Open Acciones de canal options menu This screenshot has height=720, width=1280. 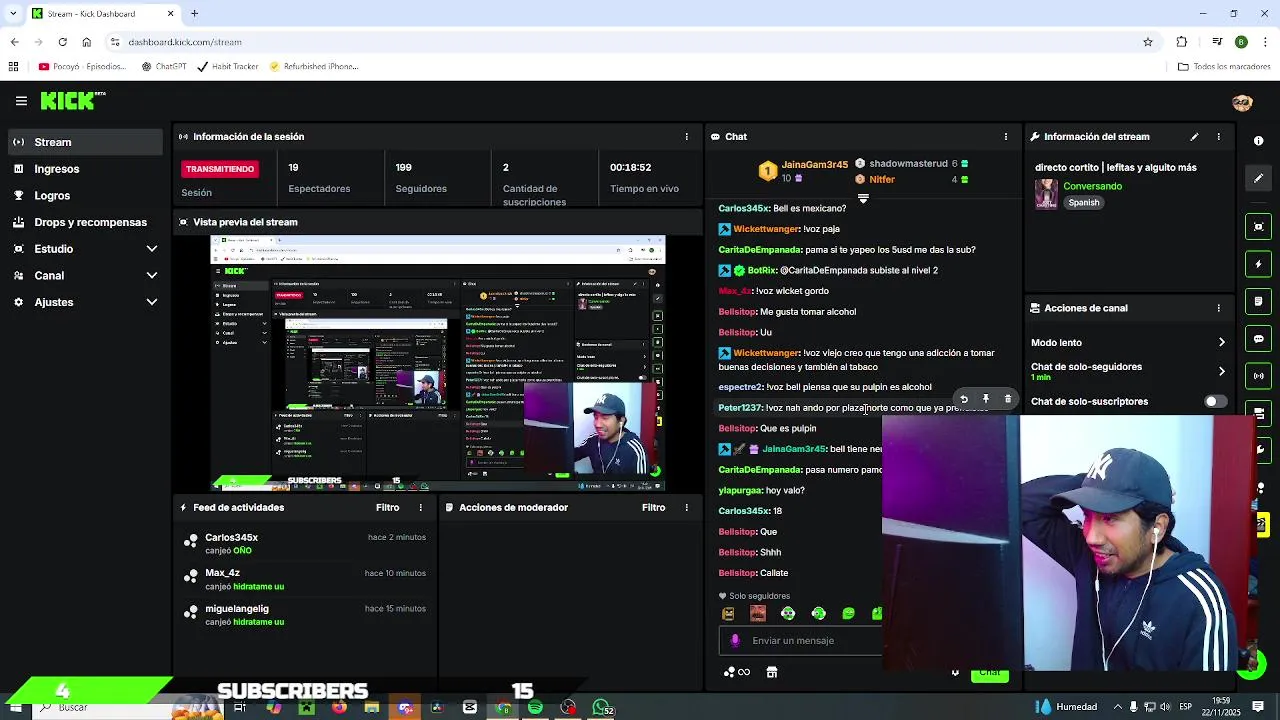tap(1218, 308)
